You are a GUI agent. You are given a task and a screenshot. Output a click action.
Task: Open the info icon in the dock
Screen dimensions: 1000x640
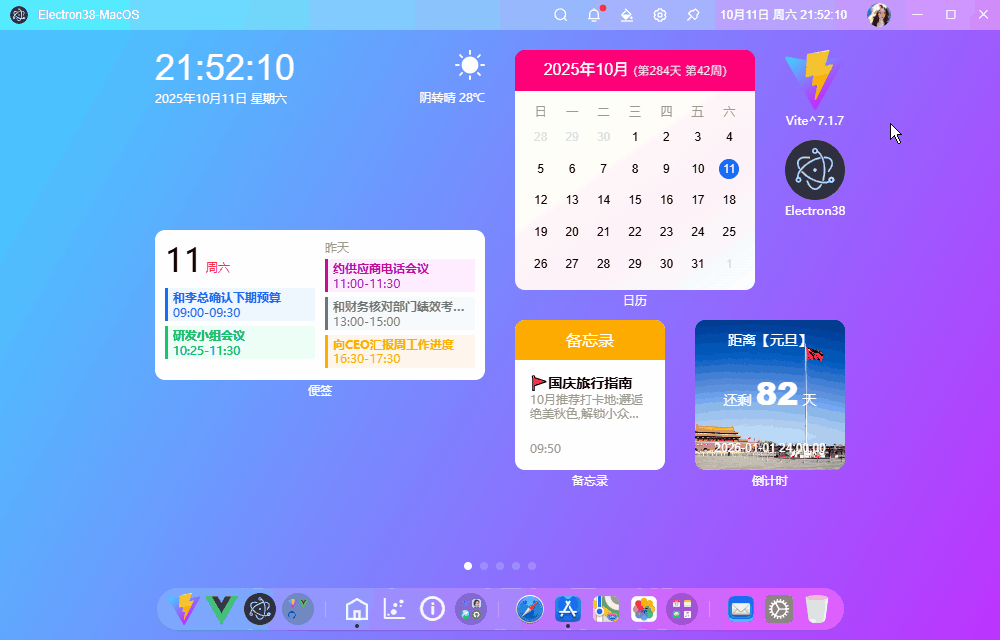[x=432, y=609]
